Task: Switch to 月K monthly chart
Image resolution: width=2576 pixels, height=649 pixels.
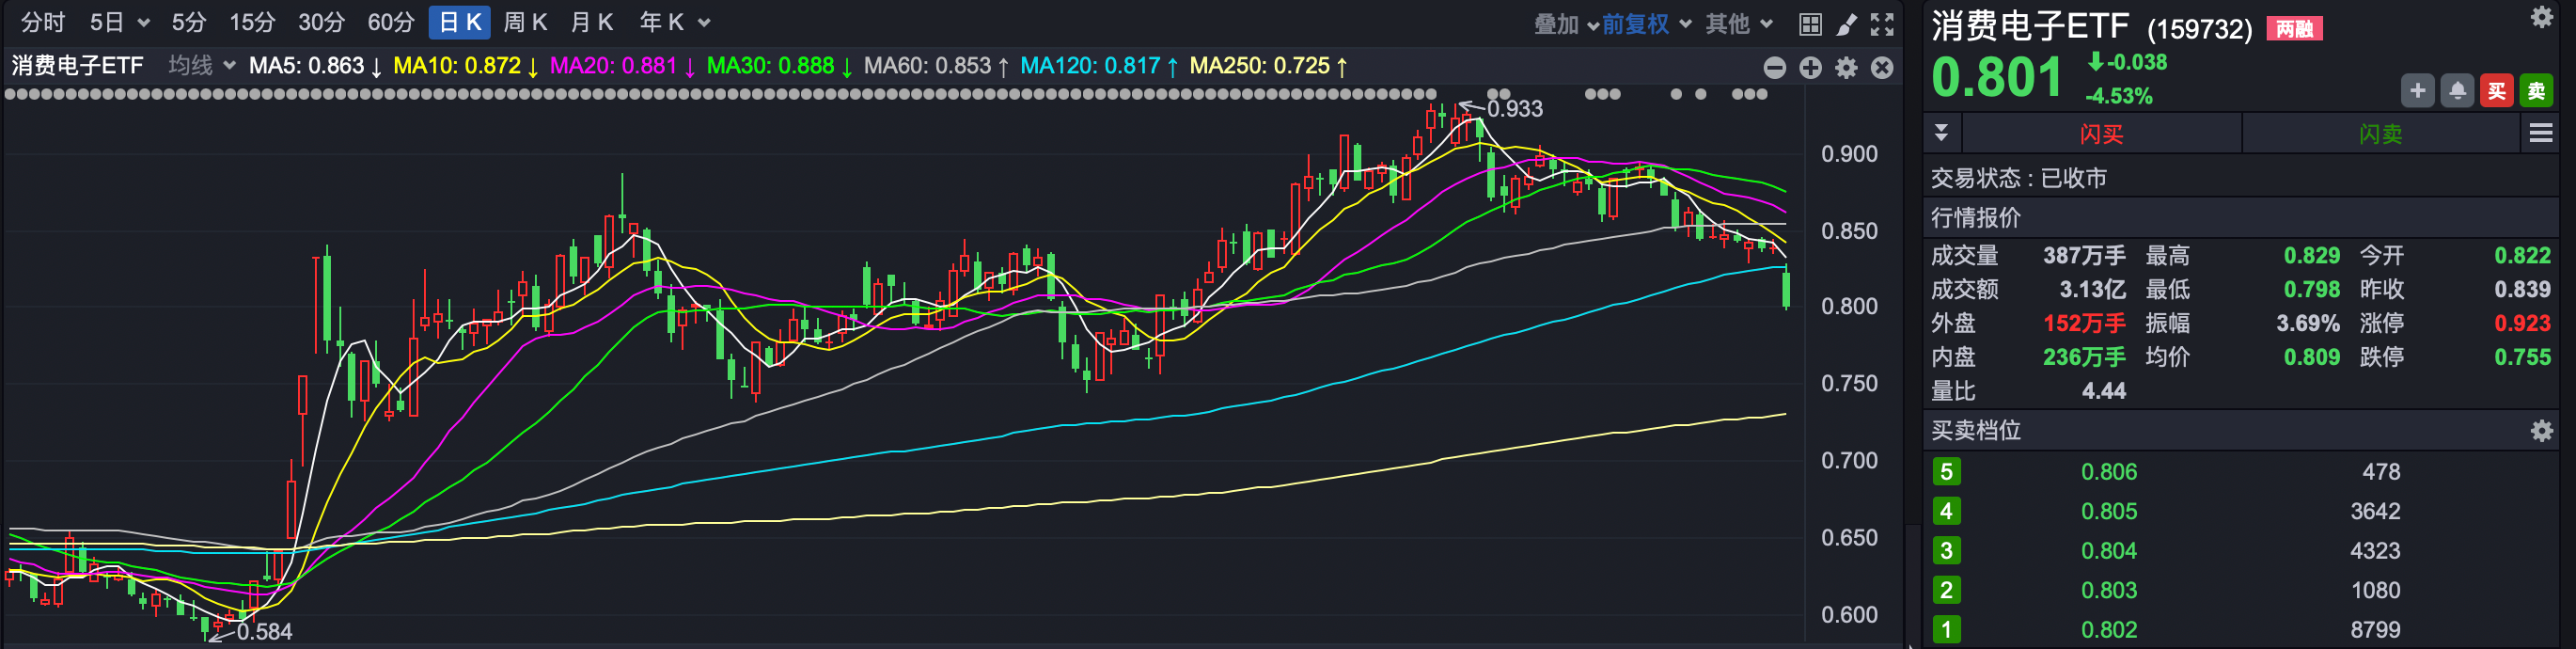Action: coord(591,22)
